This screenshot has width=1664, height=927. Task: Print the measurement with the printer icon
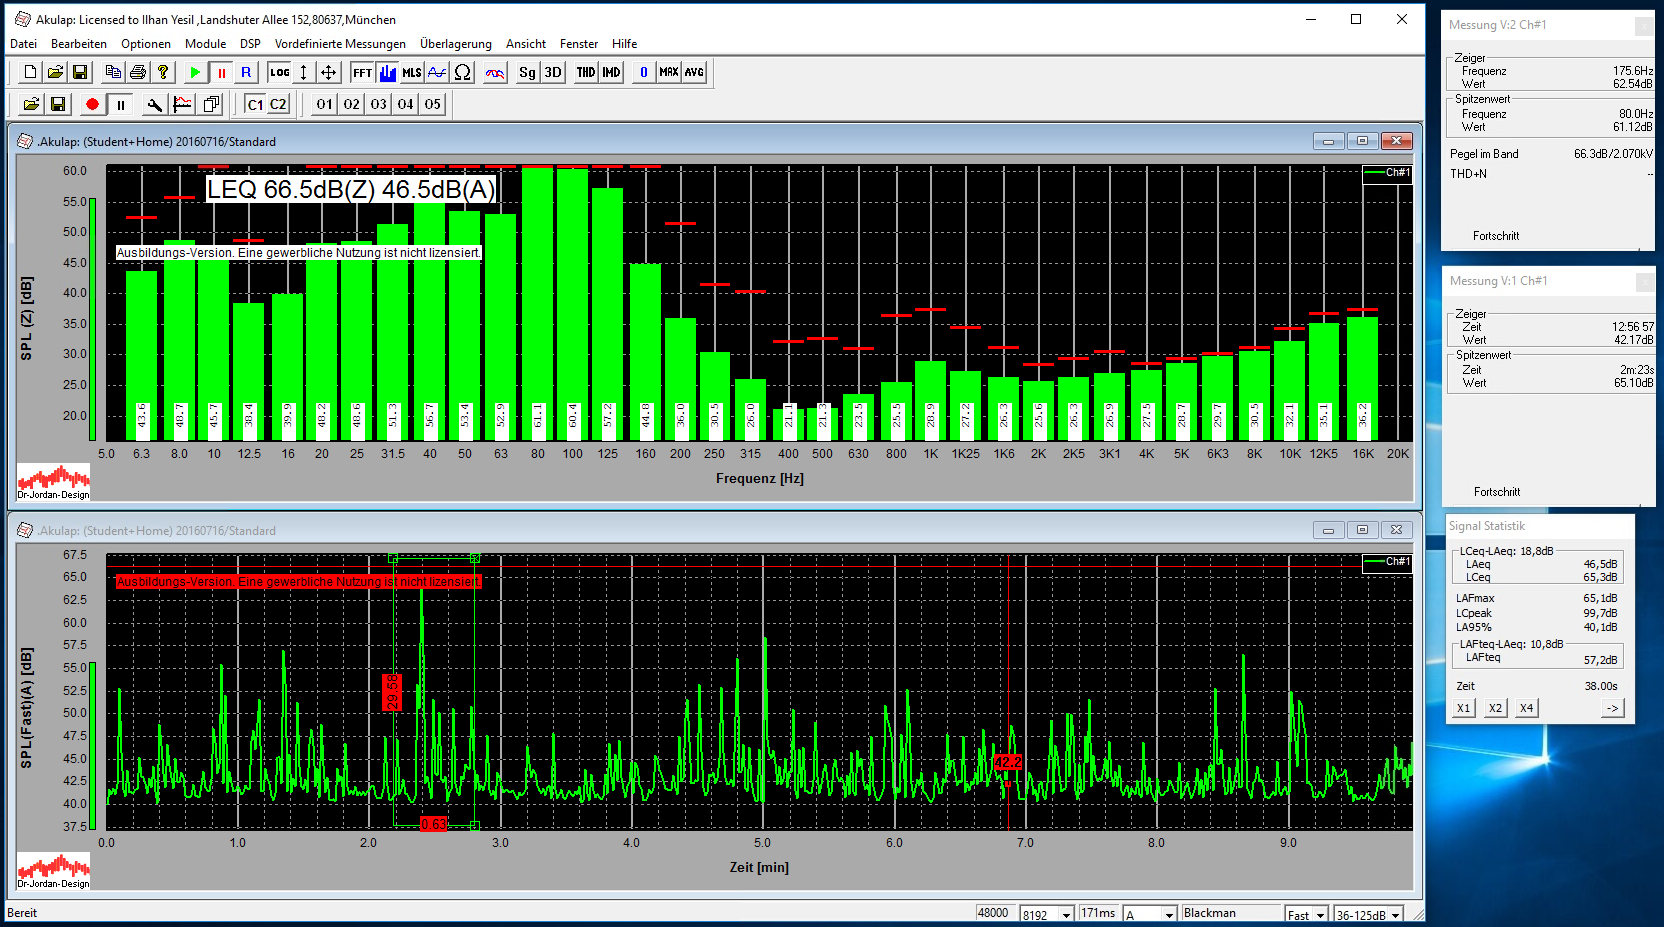click(138, 72)
